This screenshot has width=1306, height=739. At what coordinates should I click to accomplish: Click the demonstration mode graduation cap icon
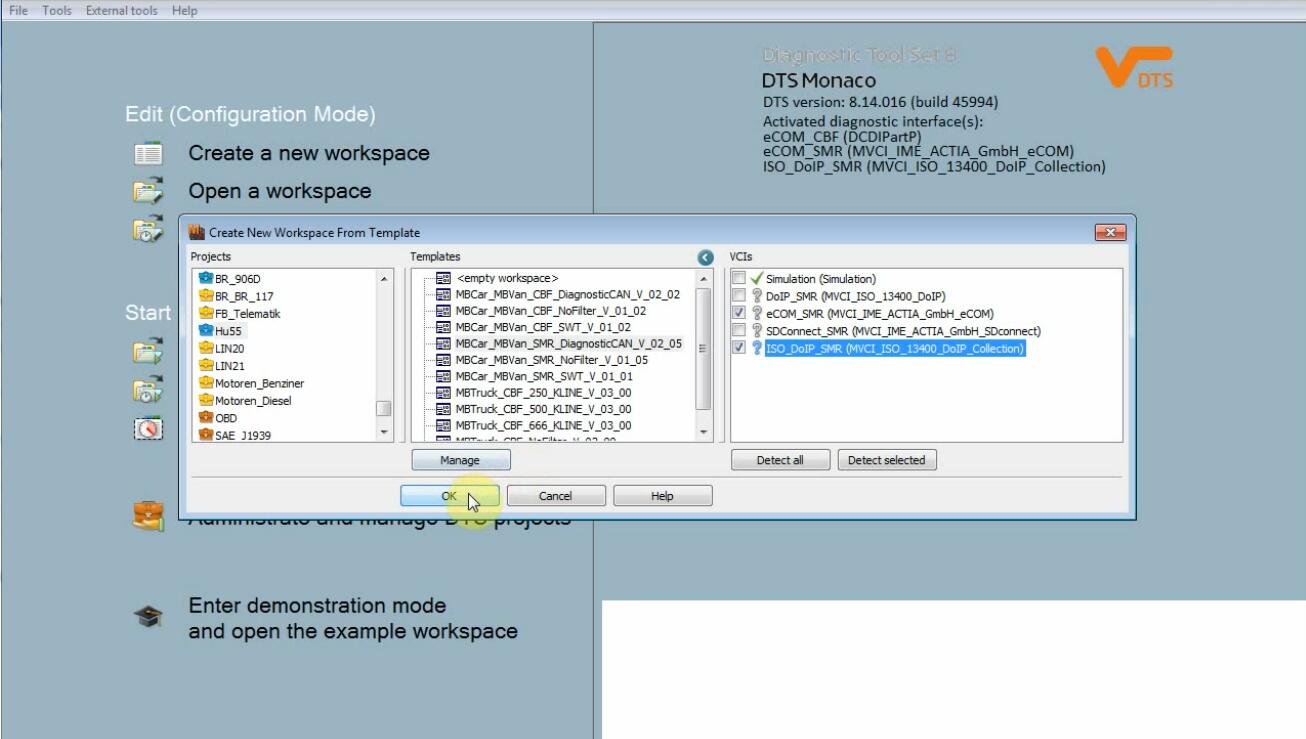[x=148, y=617]
